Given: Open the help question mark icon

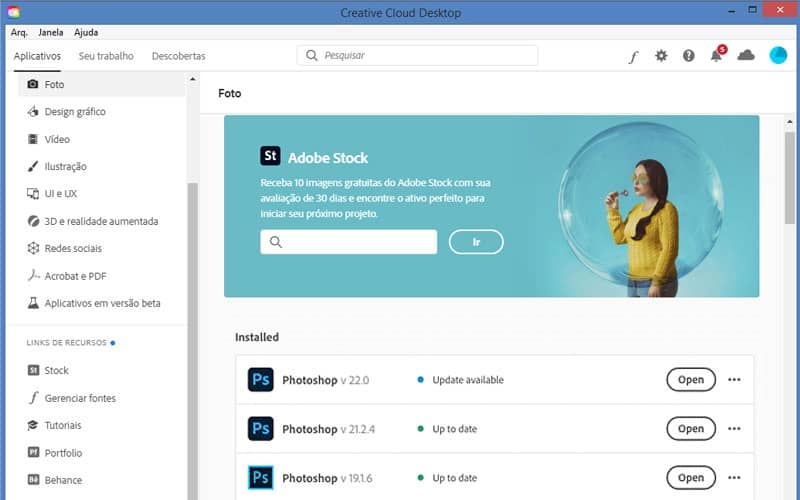Looking at the screenshot, I should tap(689, 56).
